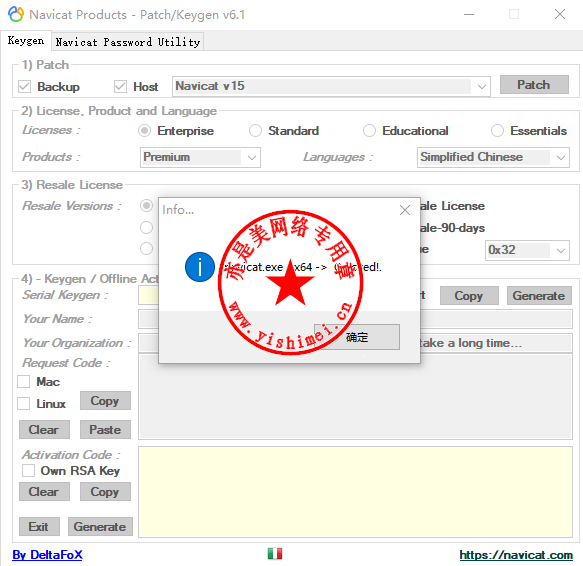Viewport: 583px width, 566px height.
Task: Select Educational license radio
Action: click(x=369, y=131)
